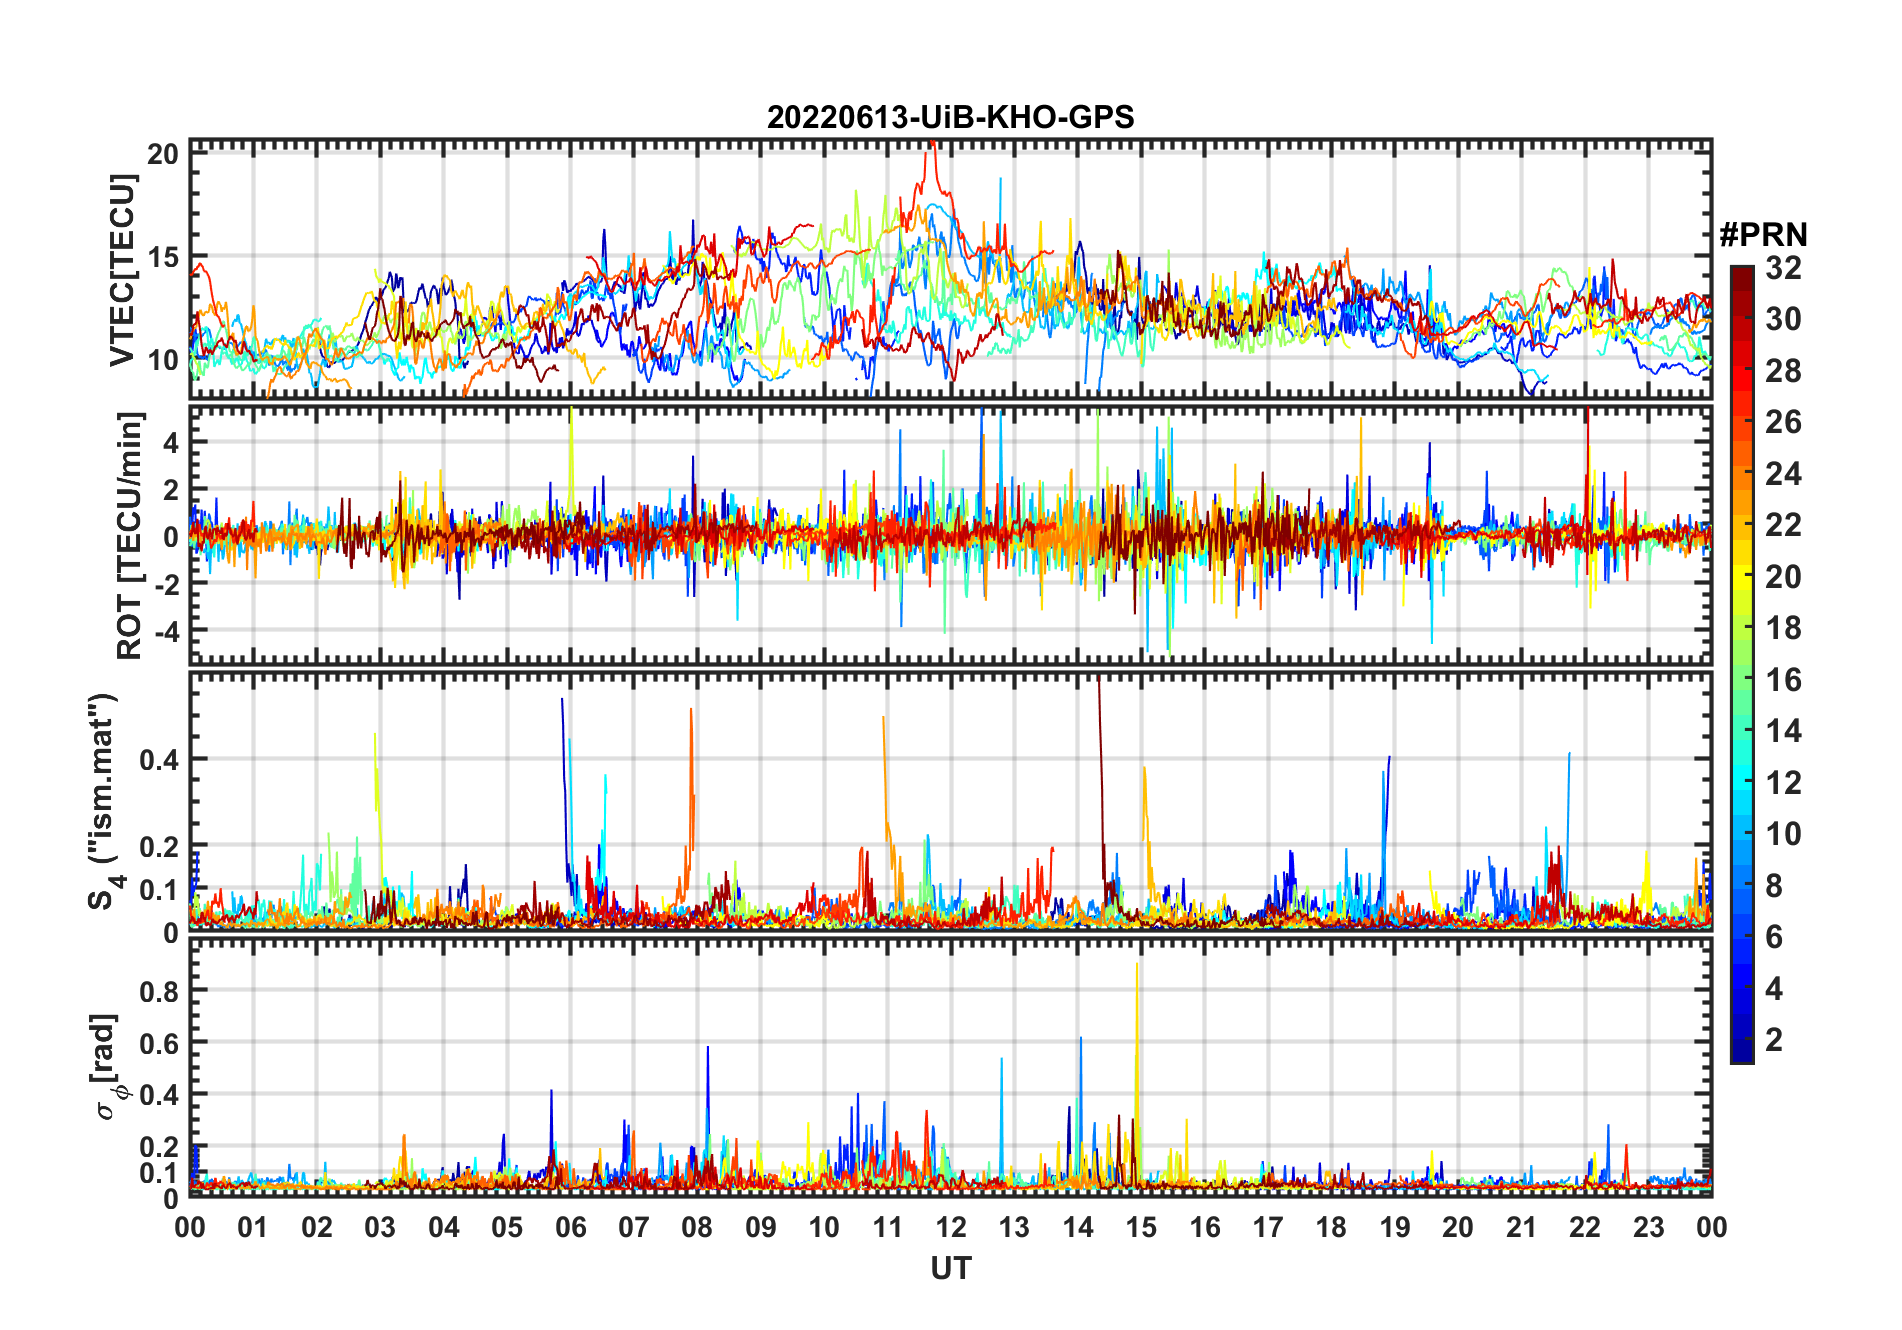This screenshot has height=1330, width=1902.
Task: Select colorbar tick label 16
Action: (x=1783, y=680)
